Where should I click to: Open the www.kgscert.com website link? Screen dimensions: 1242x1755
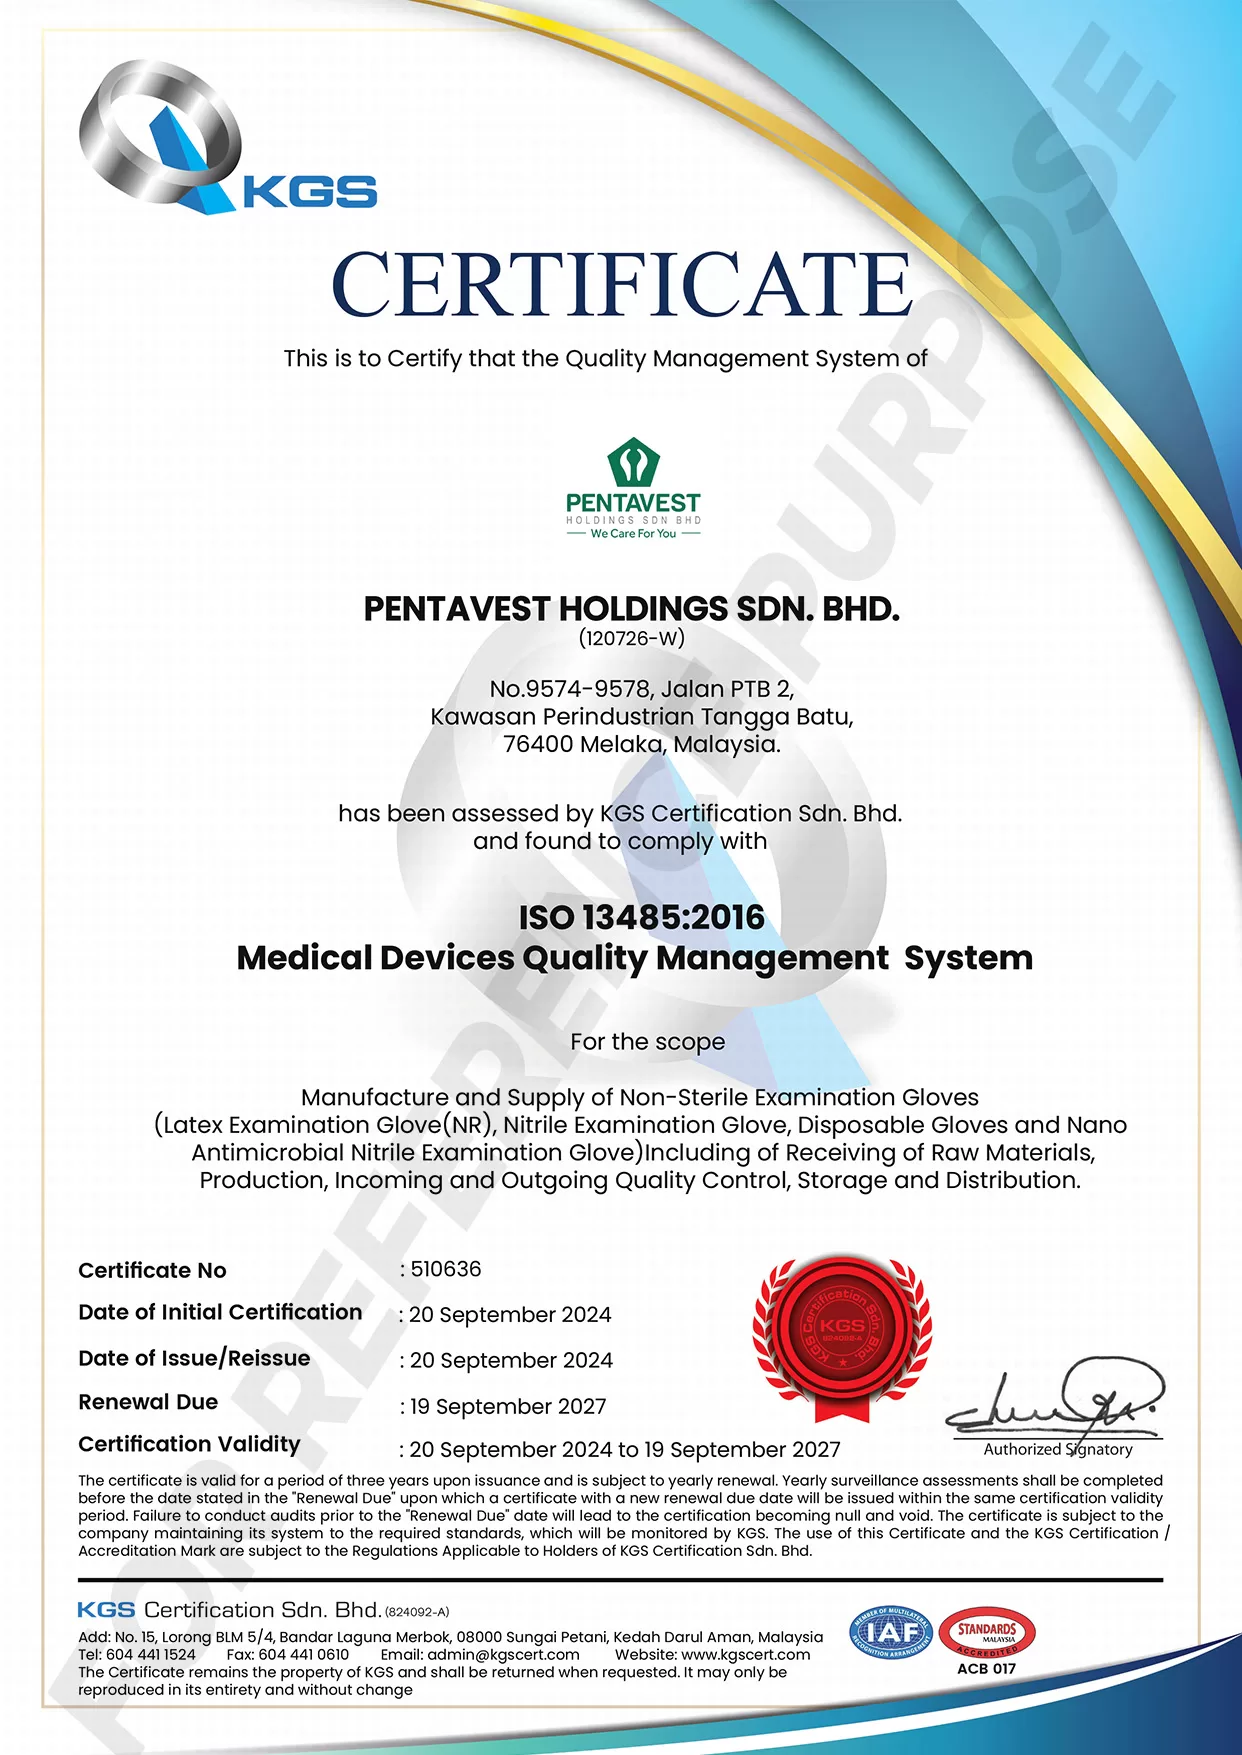pyautogui.click(x=745, y=1654)
